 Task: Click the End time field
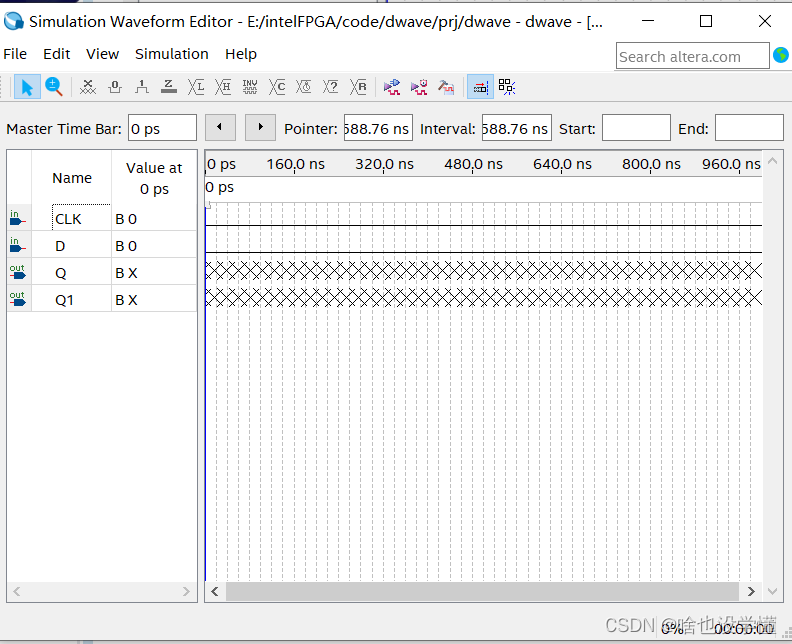coord(749,128)
